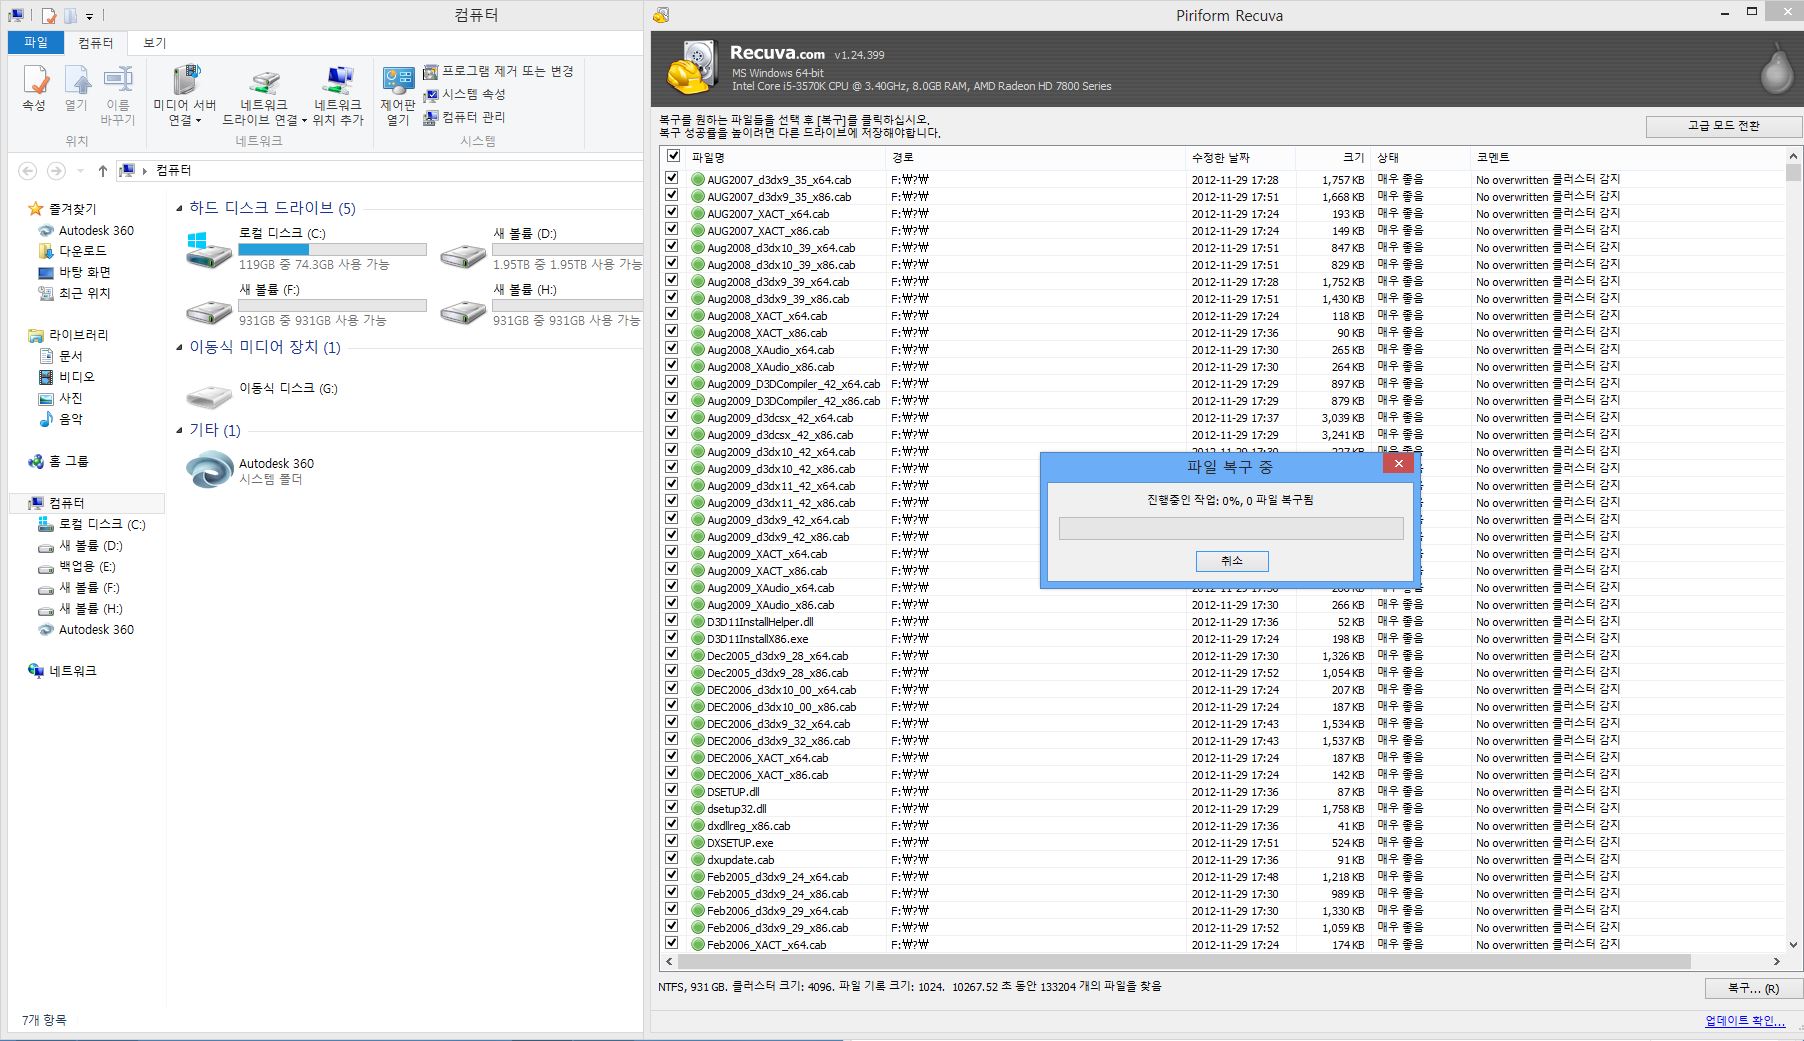Click Check for updates (업데이트 확인) link
Viewport: 1804px width, 1041px height.
[1744, 1021]
